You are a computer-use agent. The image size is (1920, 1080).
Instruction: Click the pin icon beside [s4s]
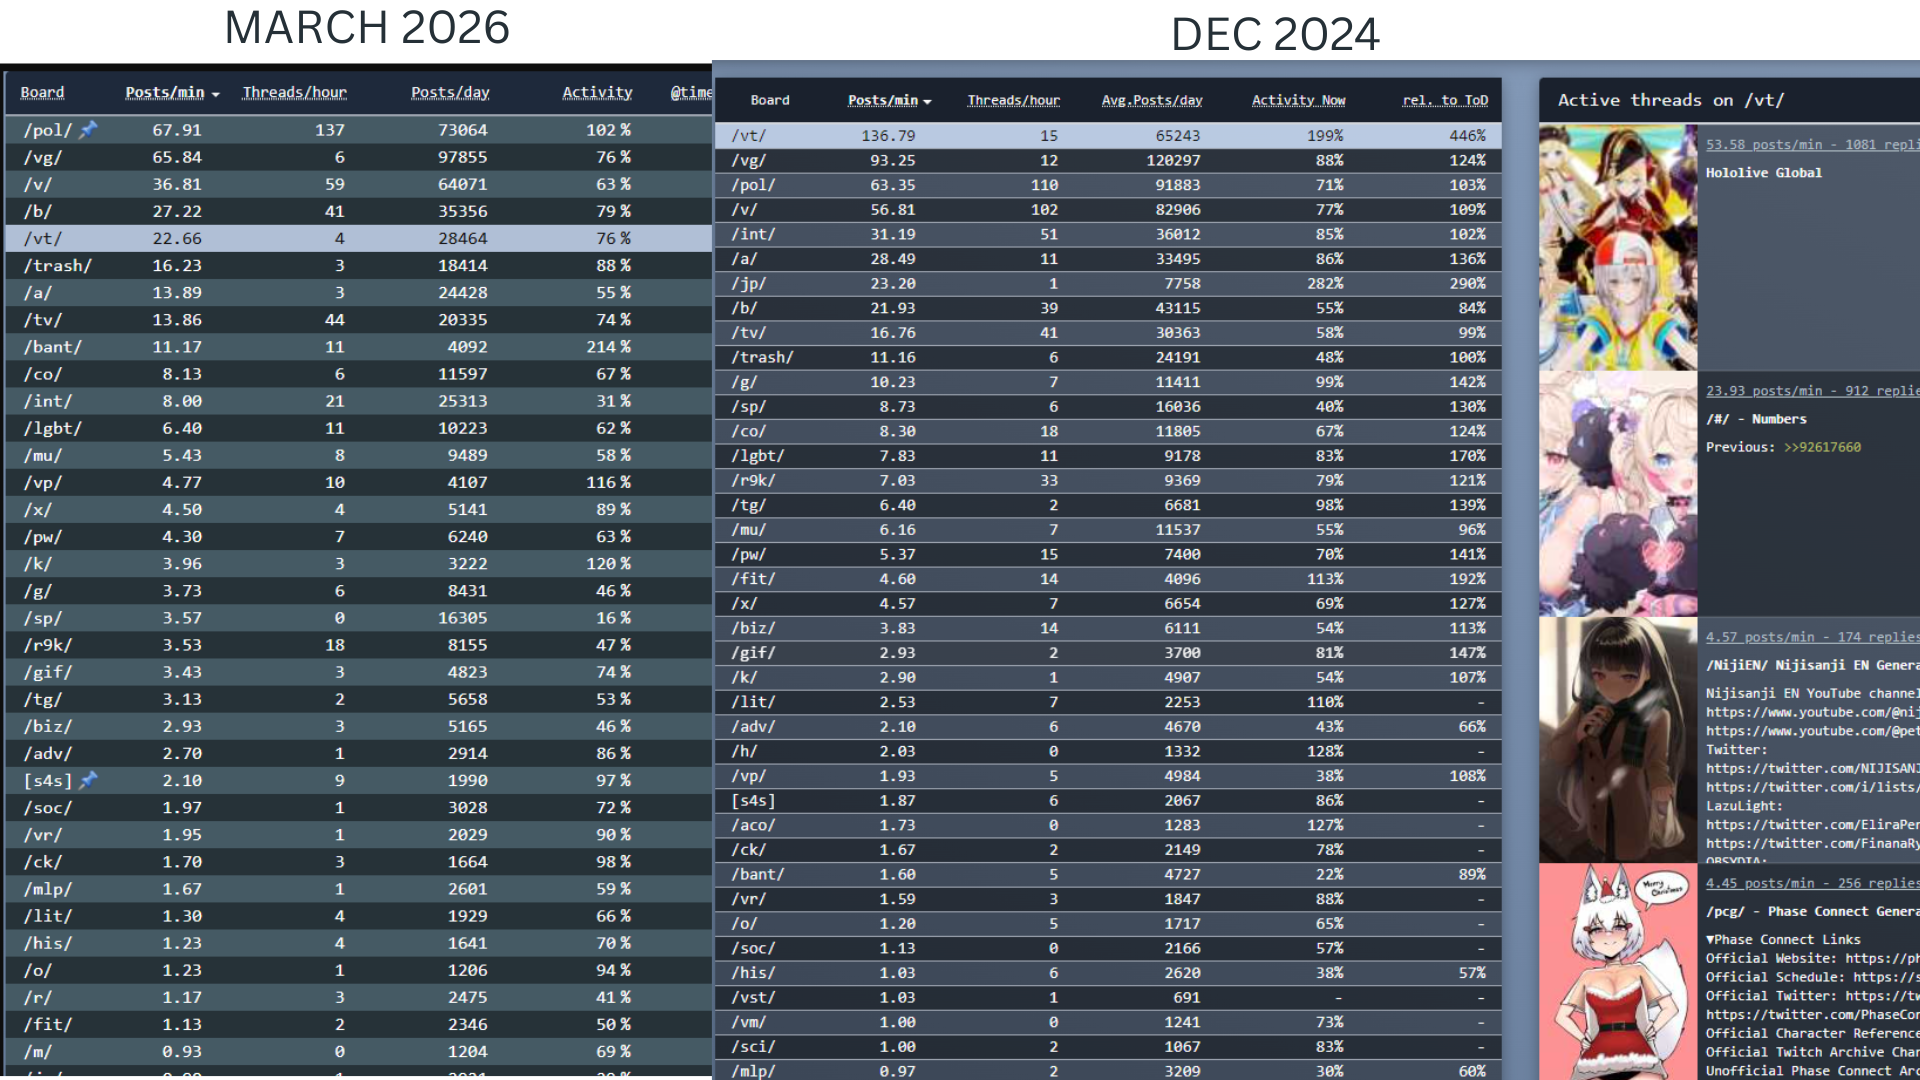[x=88, y=779]
